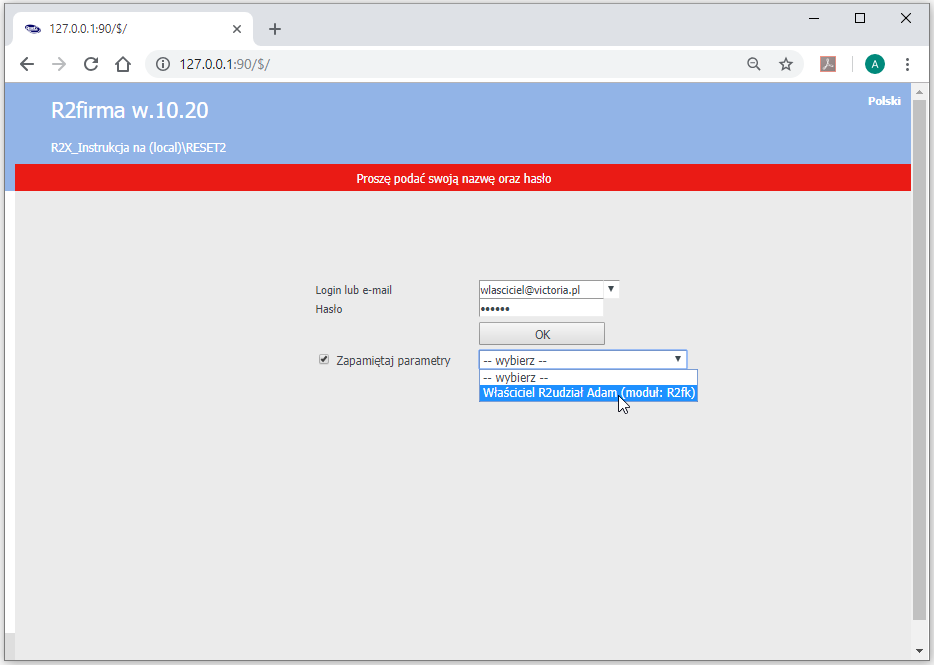Click the address bar URL
The image size is (934, 665).
pos(225,64)
